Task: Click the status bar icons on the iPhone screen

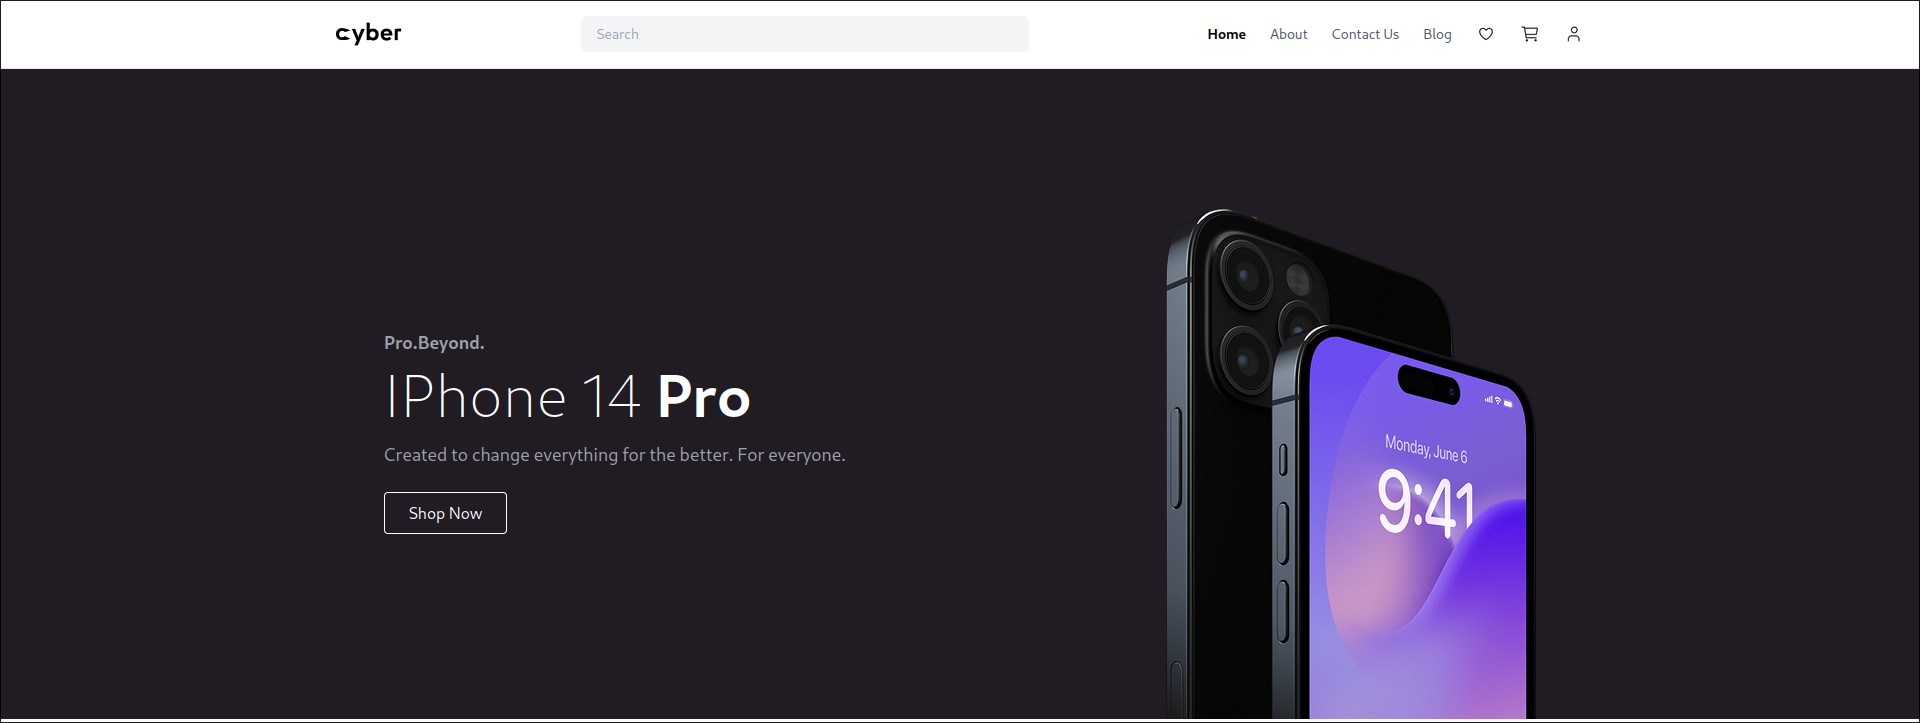Action: (x=1498, y=402)
